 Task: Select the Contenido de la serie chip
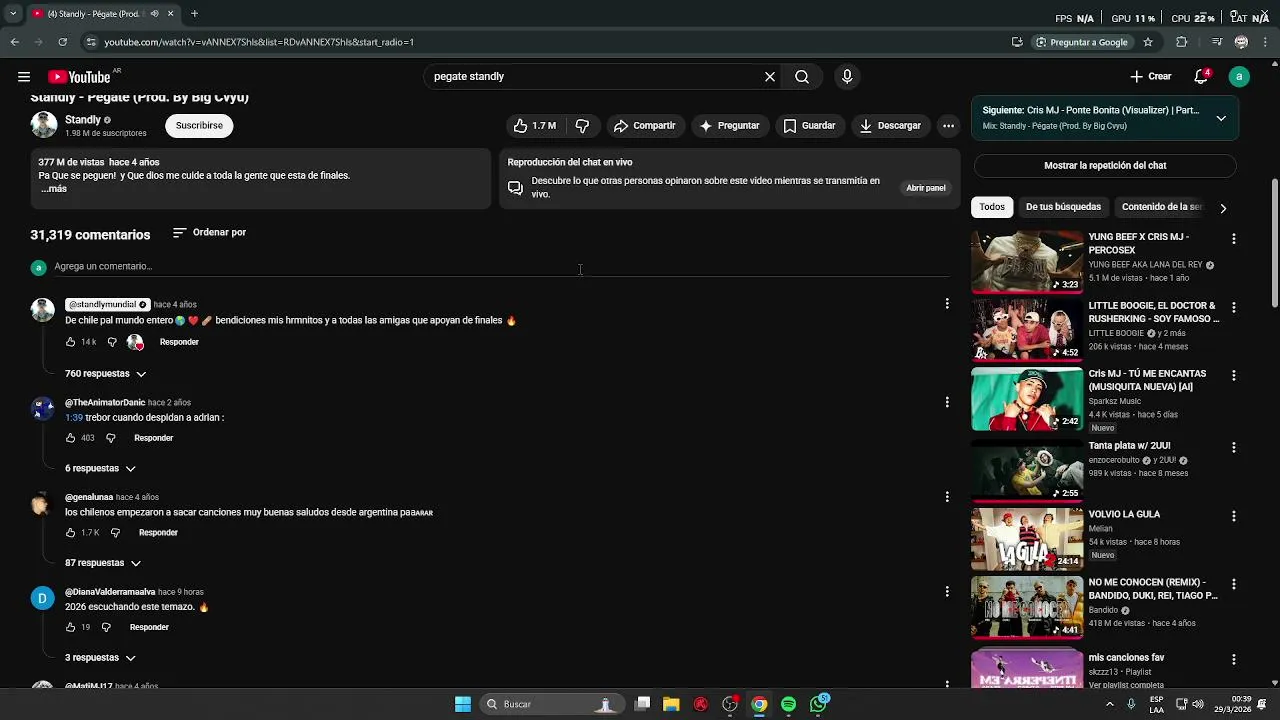tap(1162, 207)
